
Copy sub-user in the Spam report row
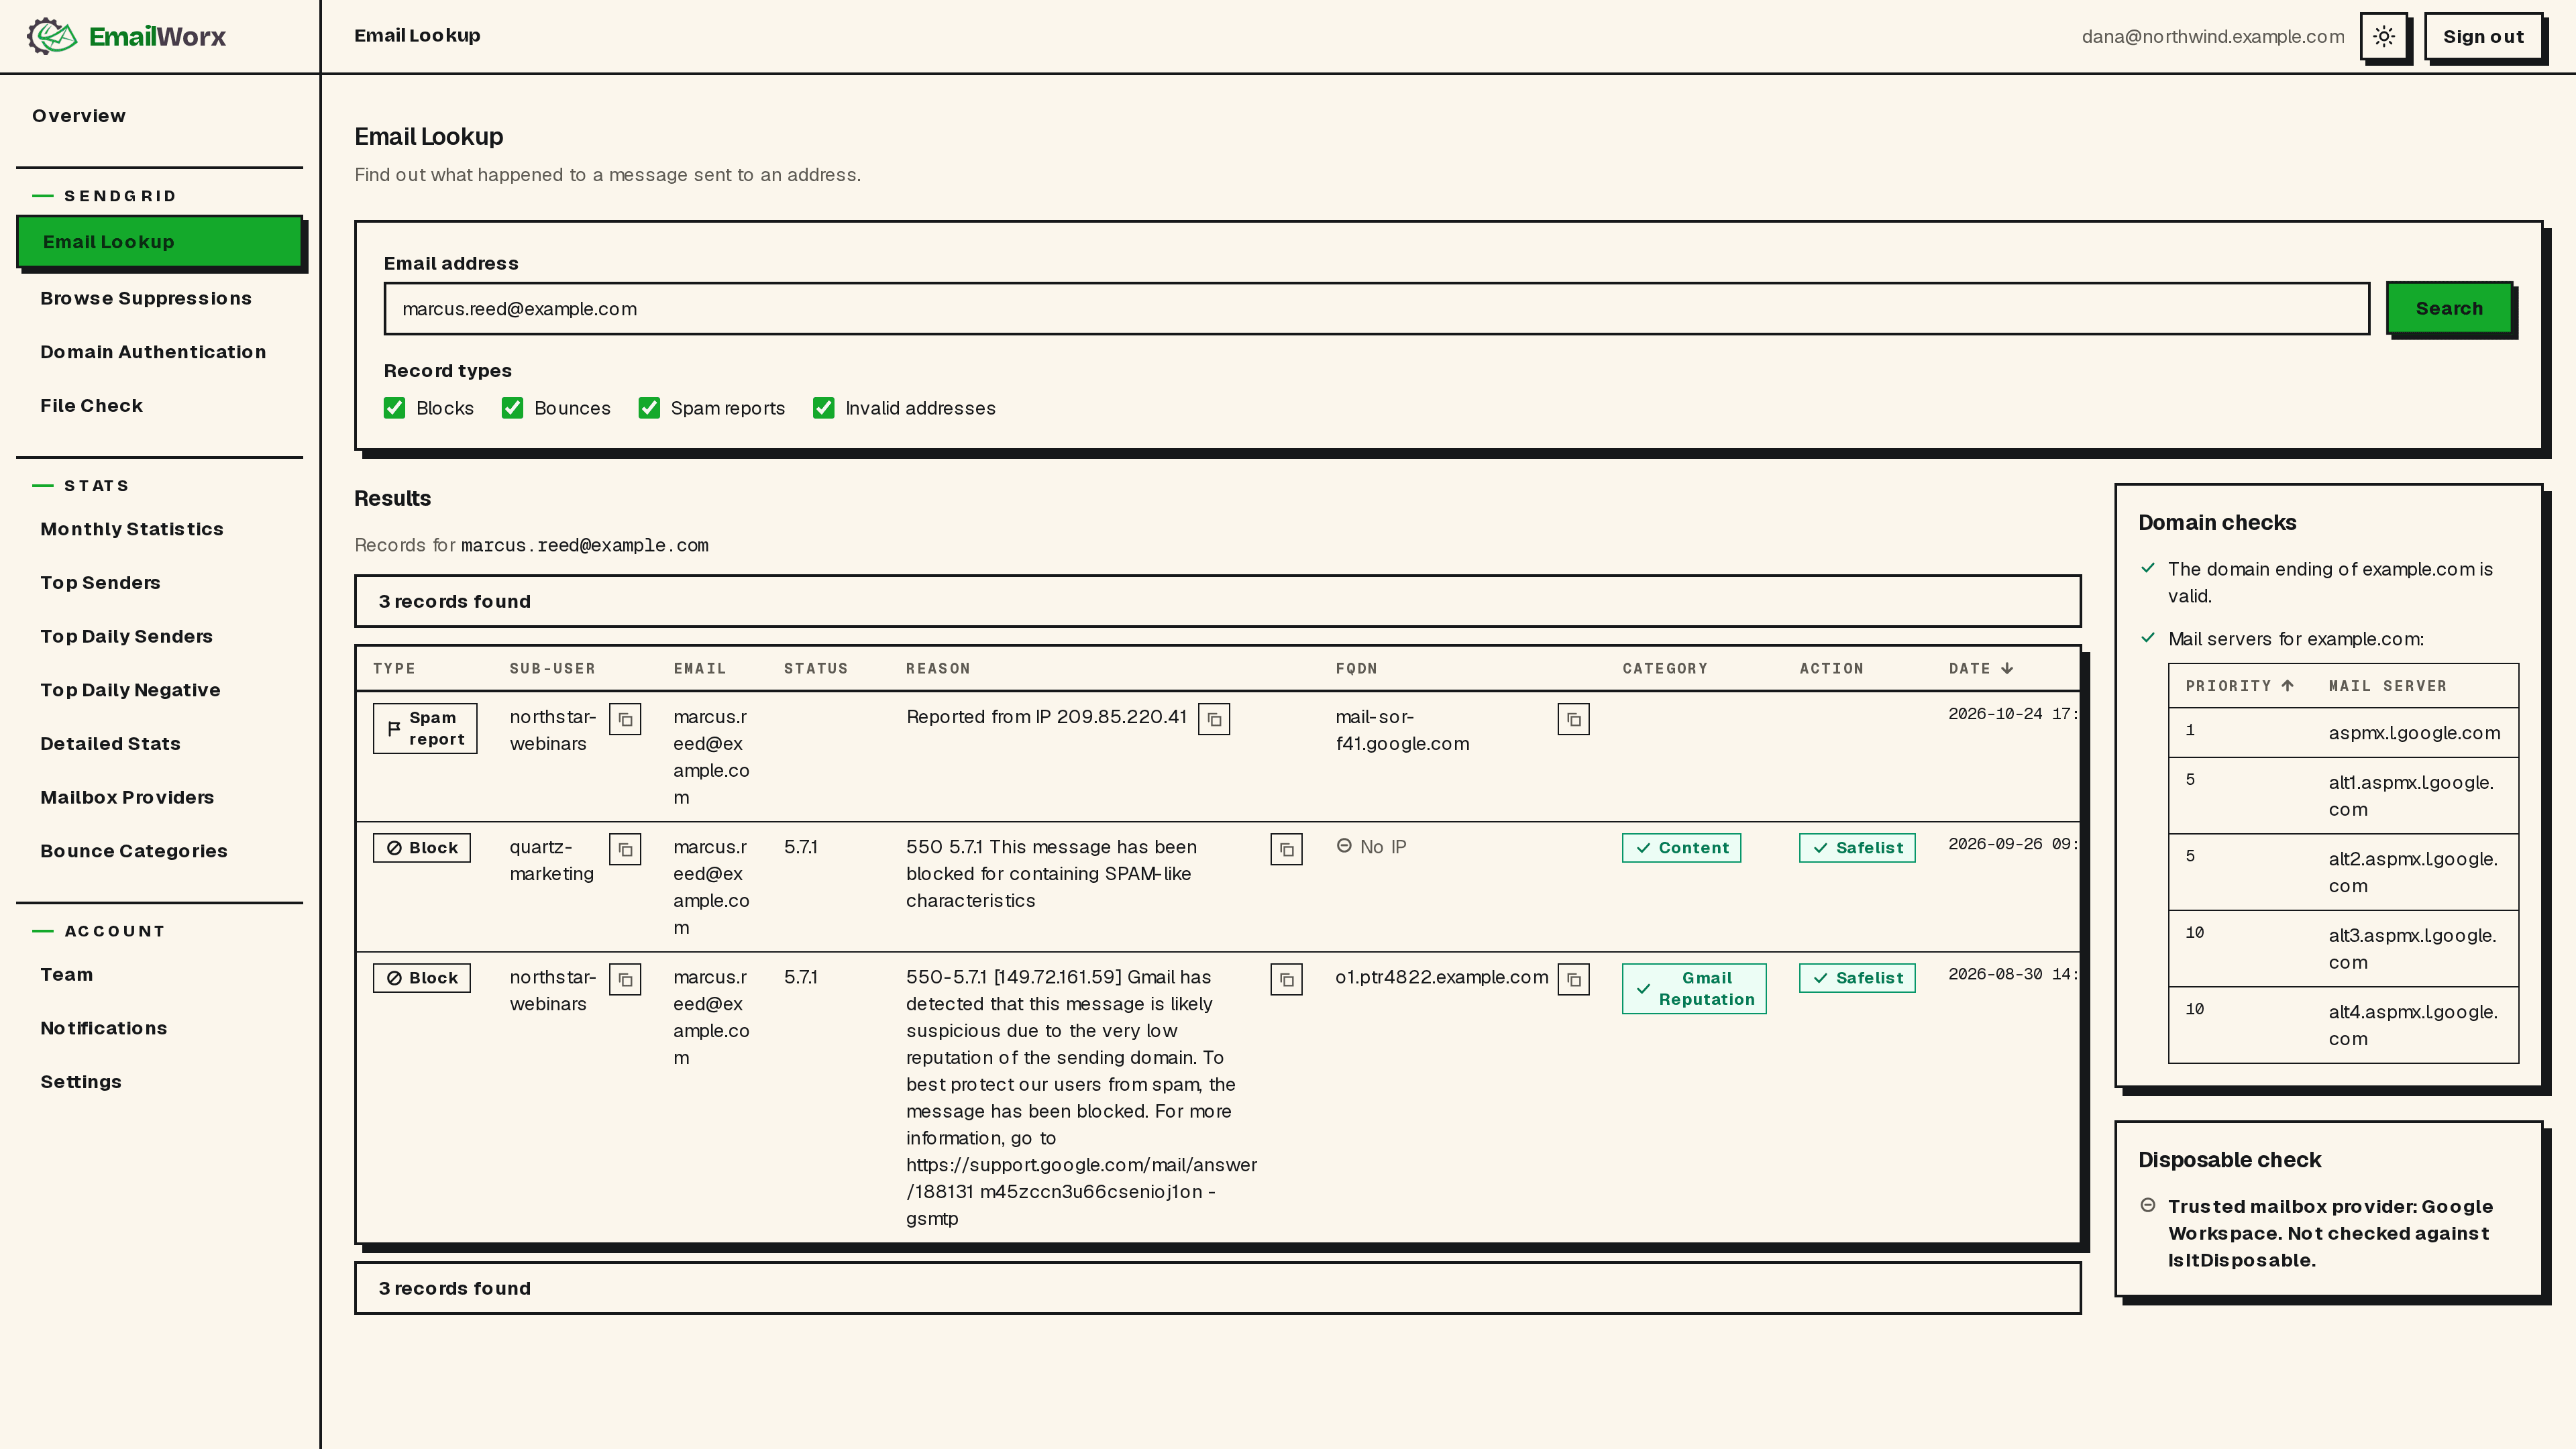tap(625, 719)
